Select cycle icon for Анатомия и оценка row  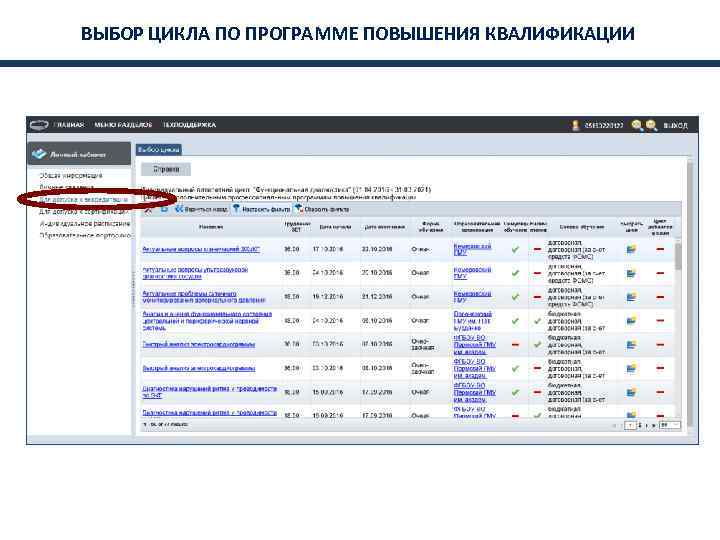pos(631,321)
